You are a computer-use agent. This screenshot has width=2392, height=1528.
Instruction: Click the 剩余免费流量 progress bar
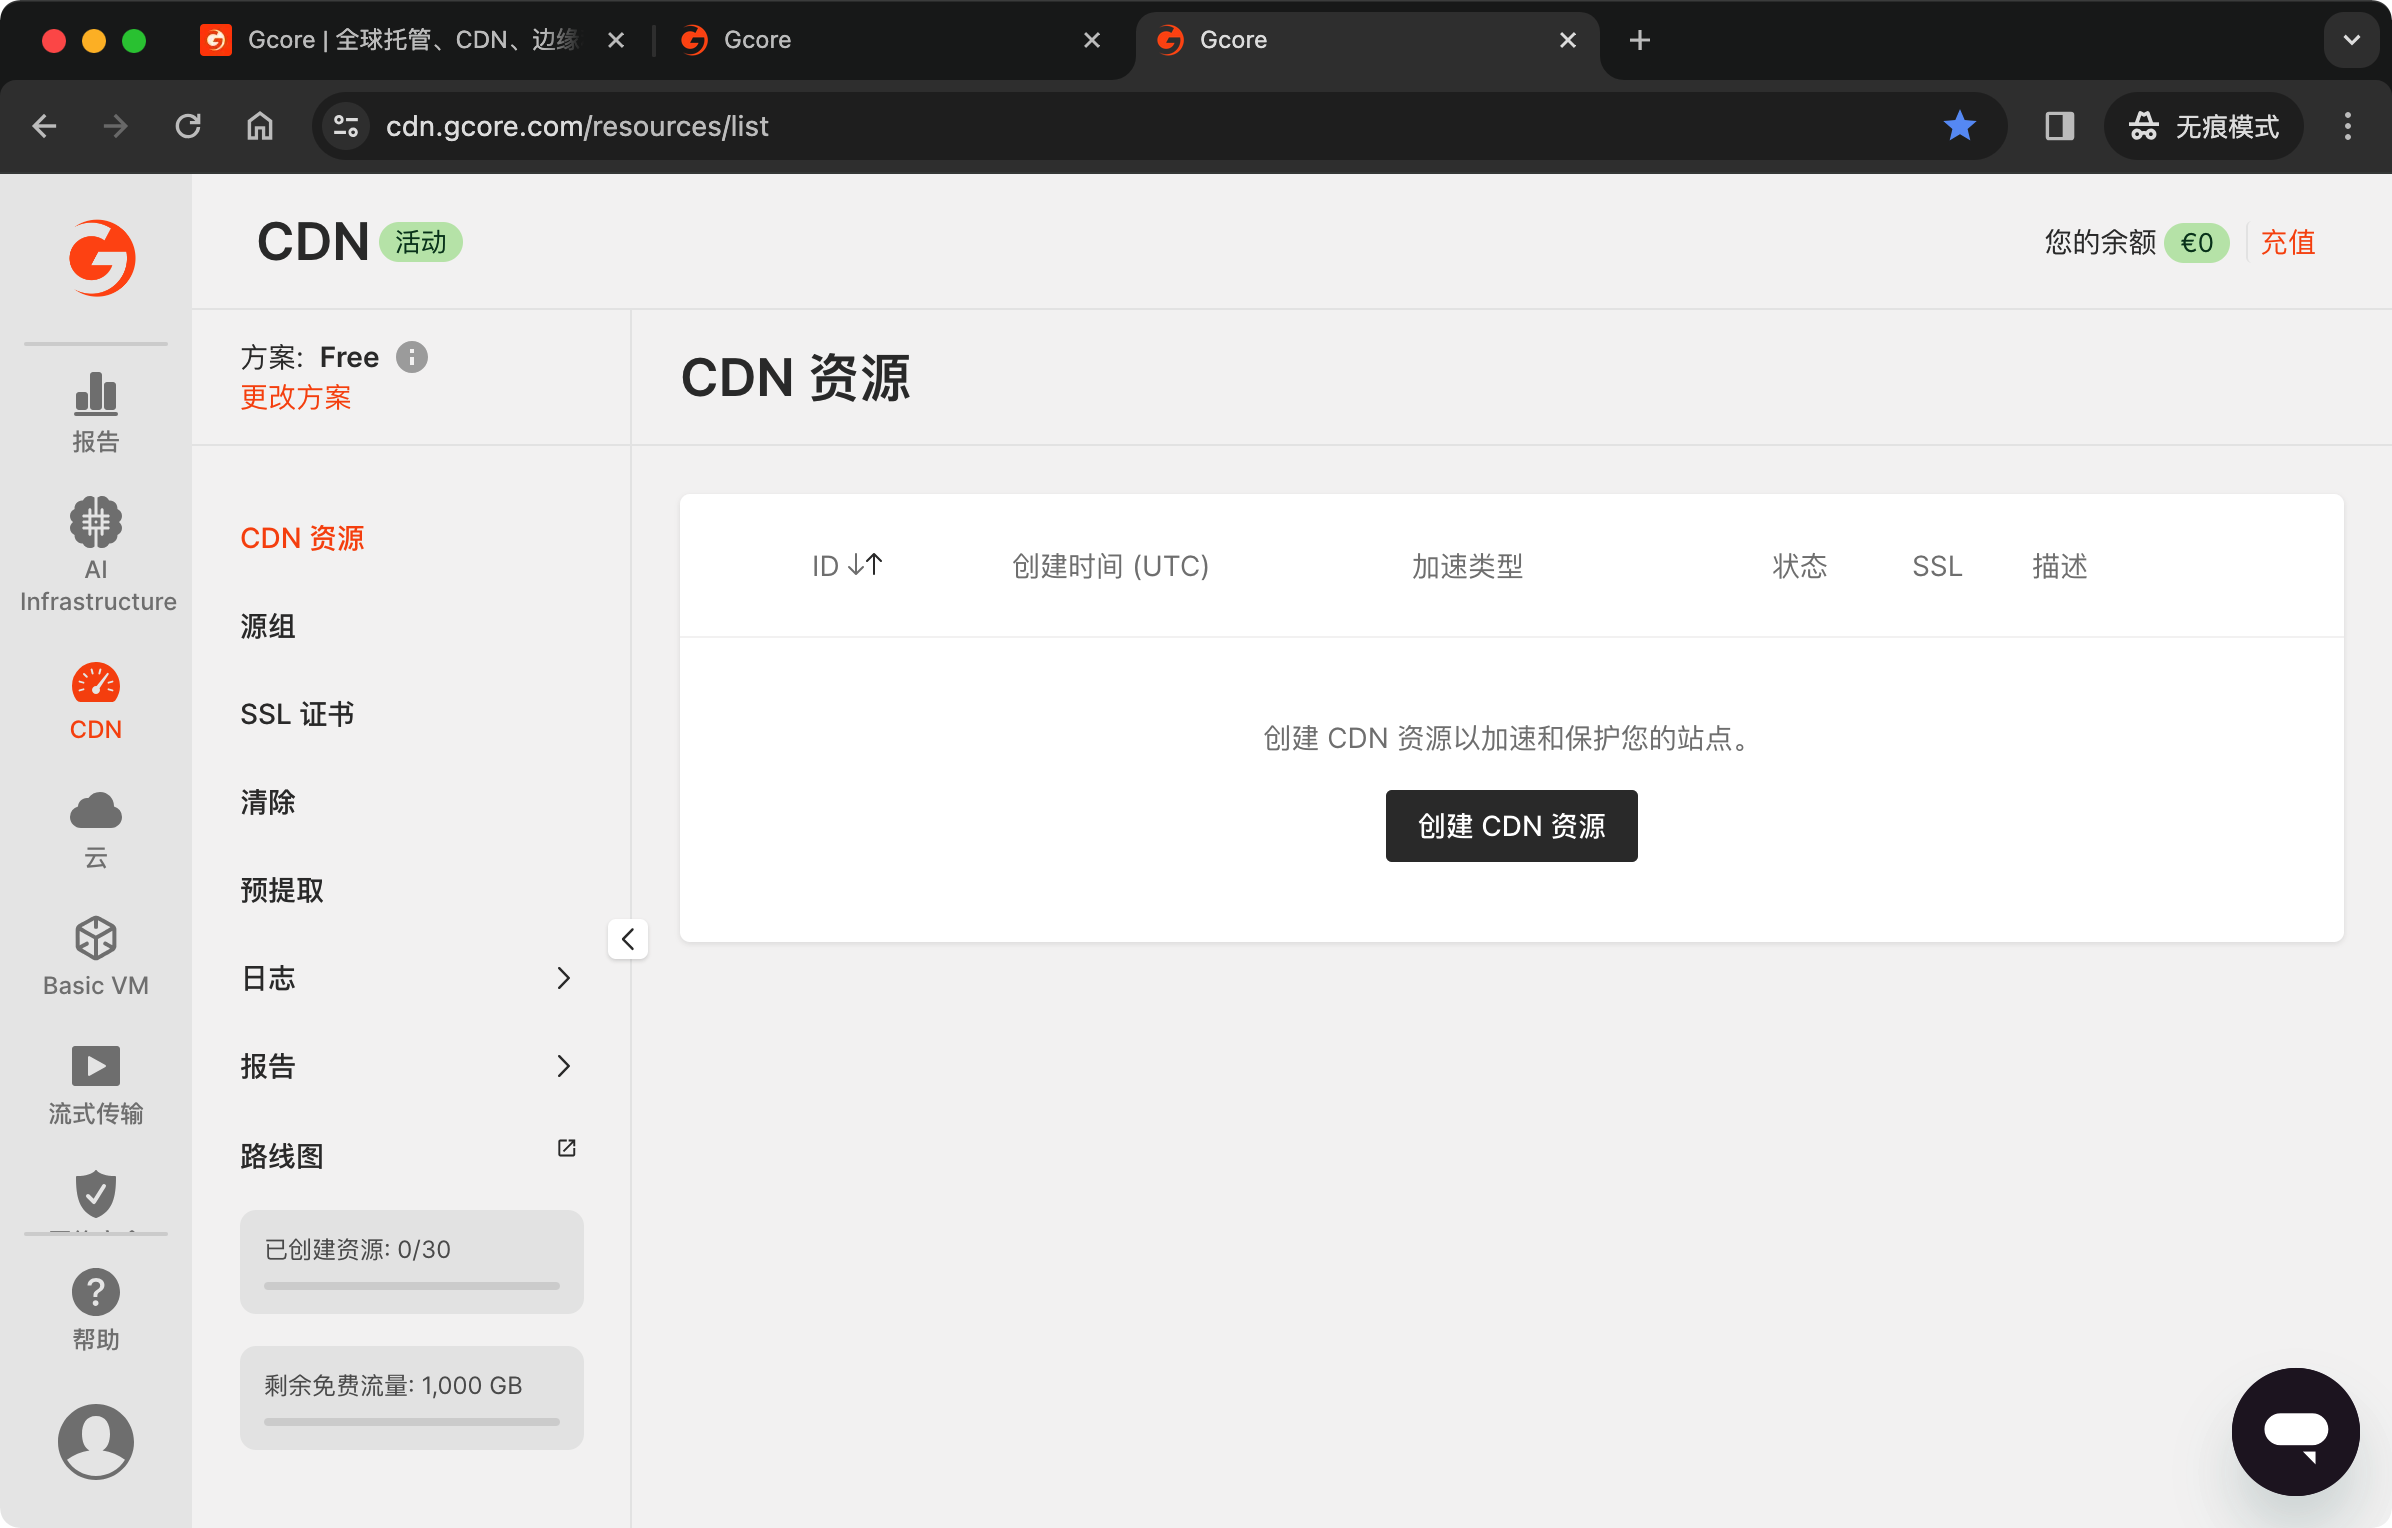(x=411, y=1421)
